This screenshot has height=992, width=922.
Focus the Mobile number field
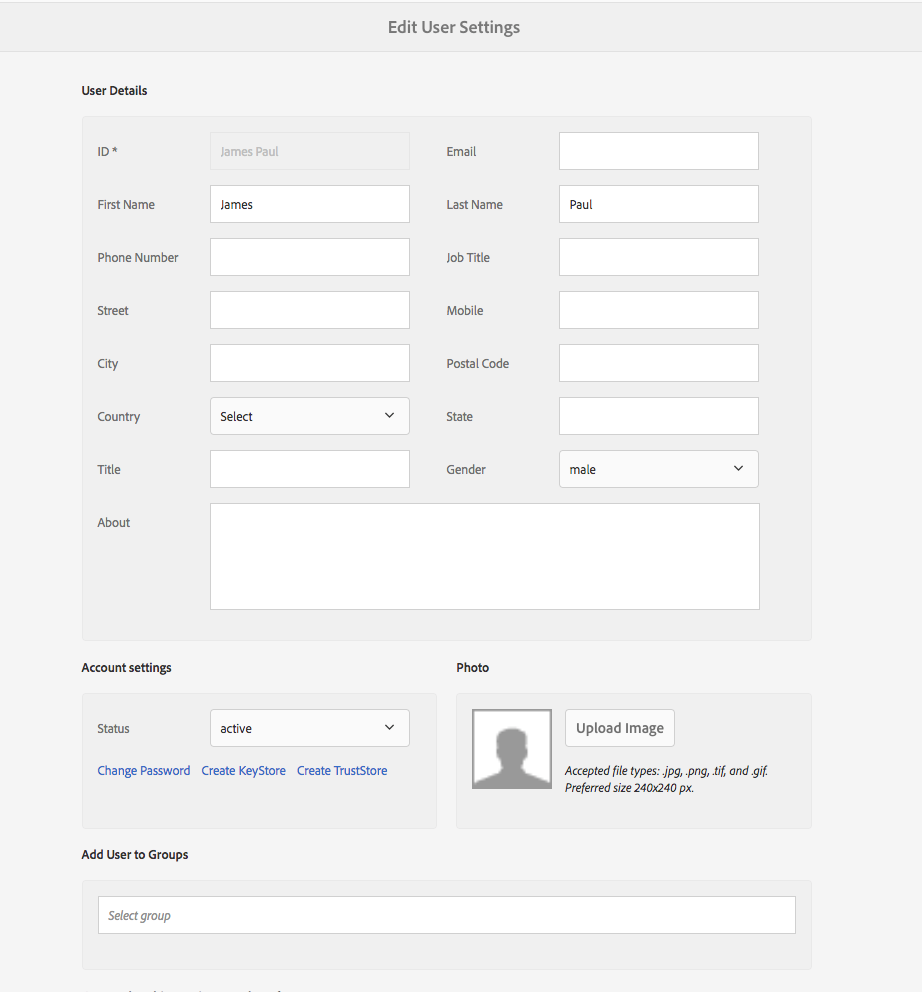658,310
